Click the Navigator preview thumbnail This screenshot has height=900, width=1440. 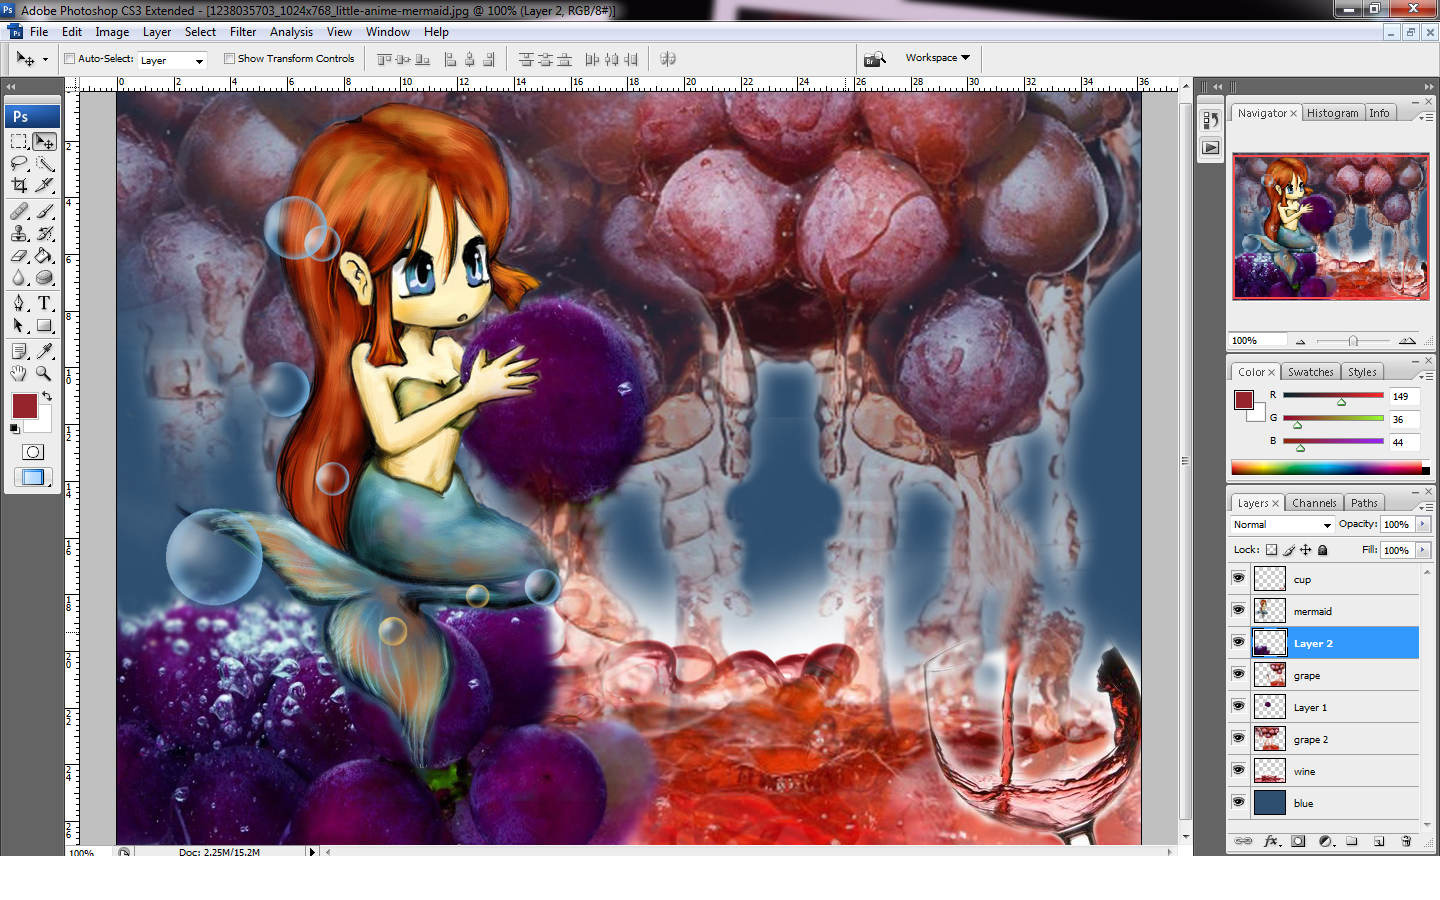pyautogui.click(x=1330, y=226)
